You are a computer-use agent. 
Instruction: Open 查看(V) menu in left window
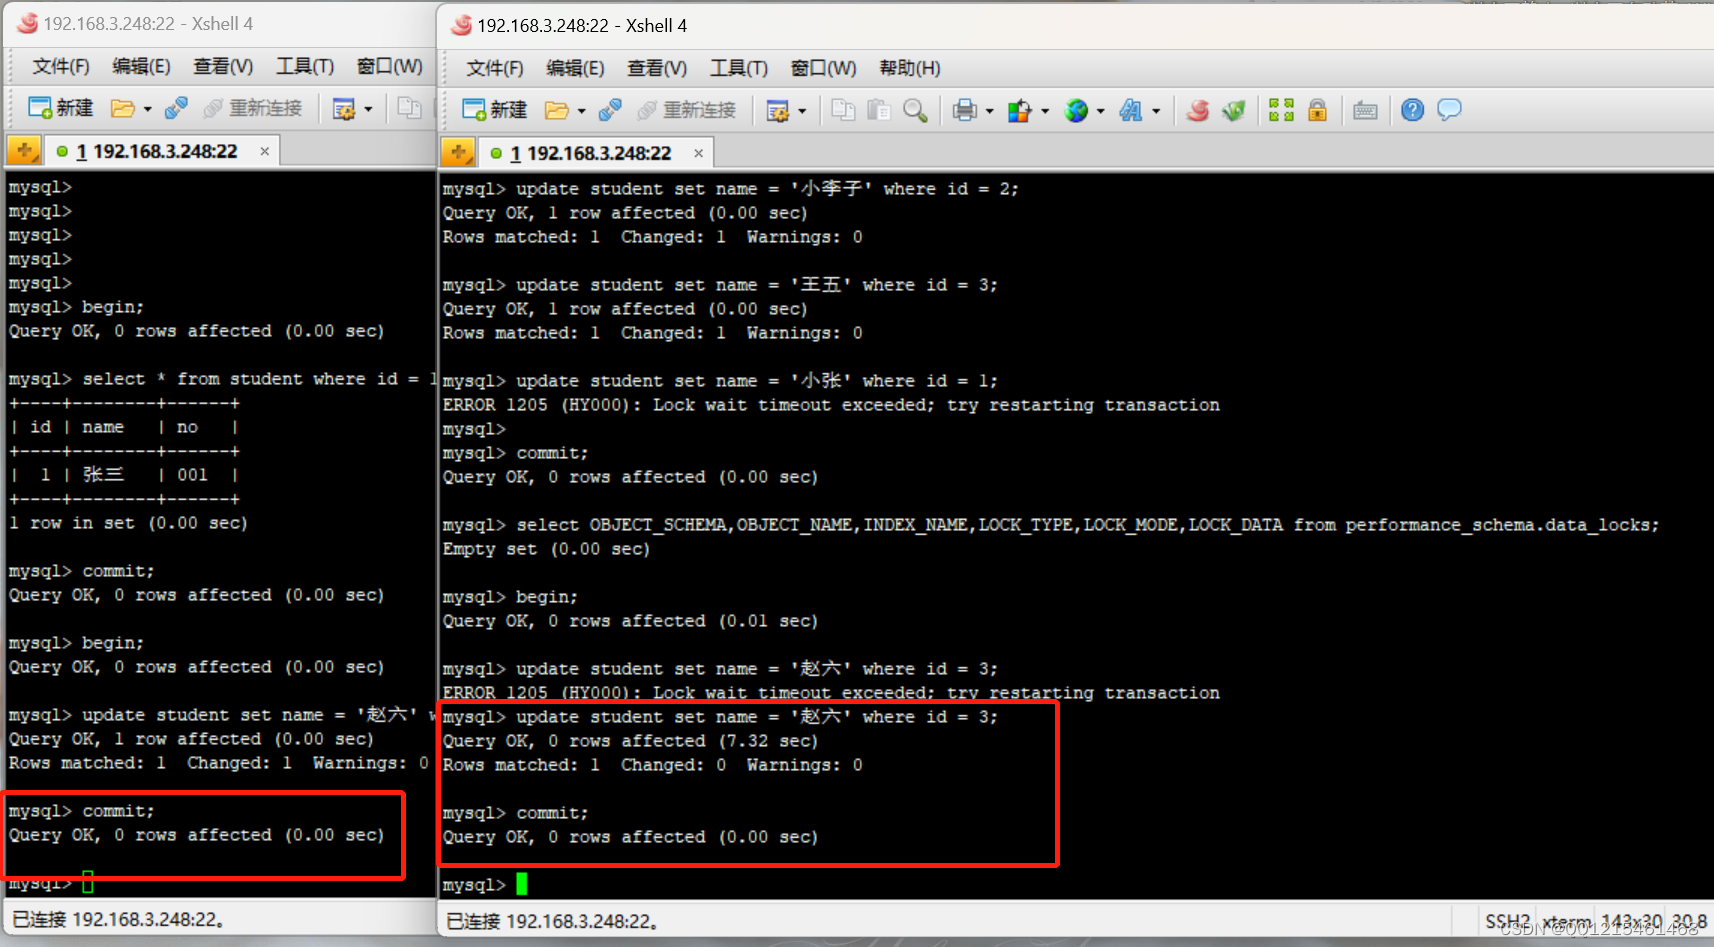223,66
